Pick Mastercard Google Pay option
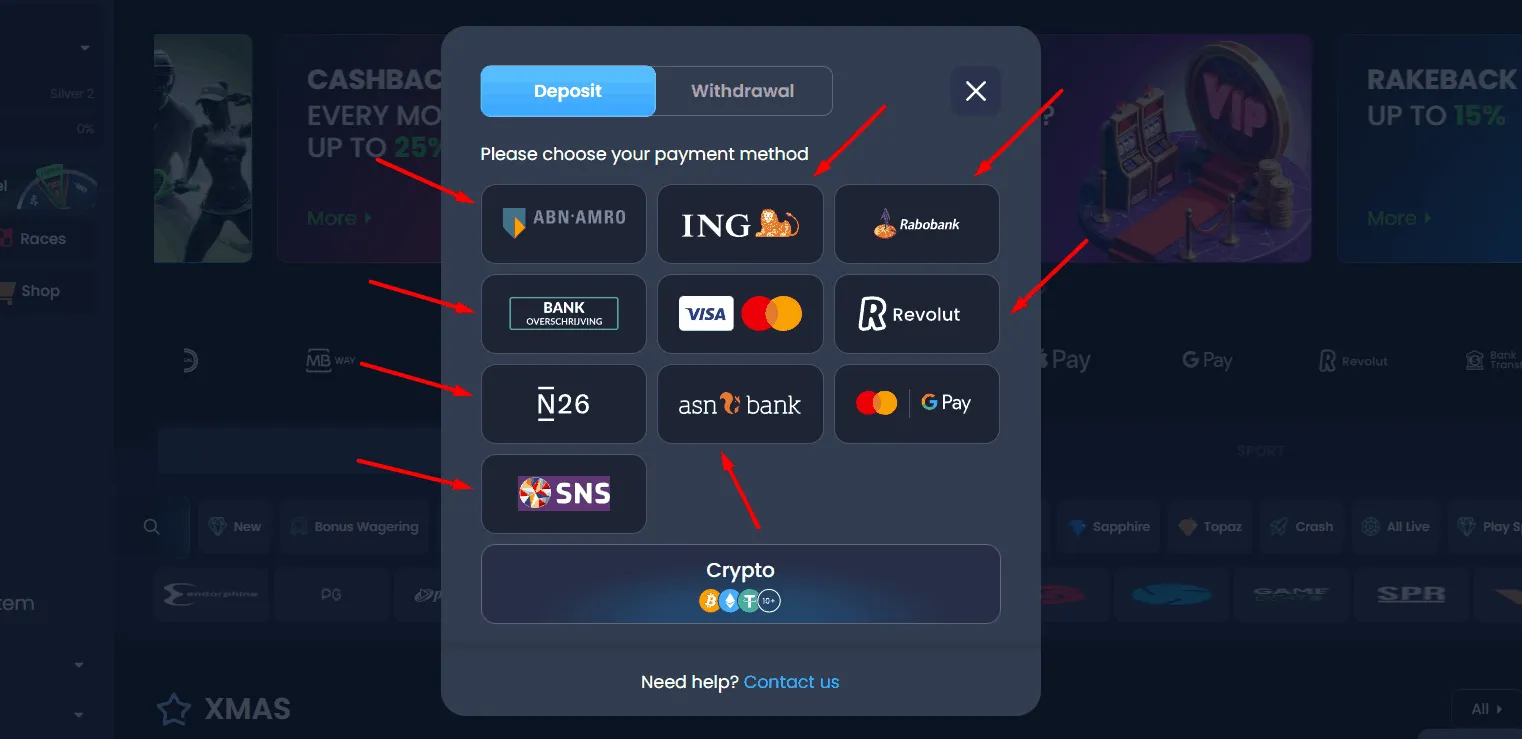 coord(917,404)
